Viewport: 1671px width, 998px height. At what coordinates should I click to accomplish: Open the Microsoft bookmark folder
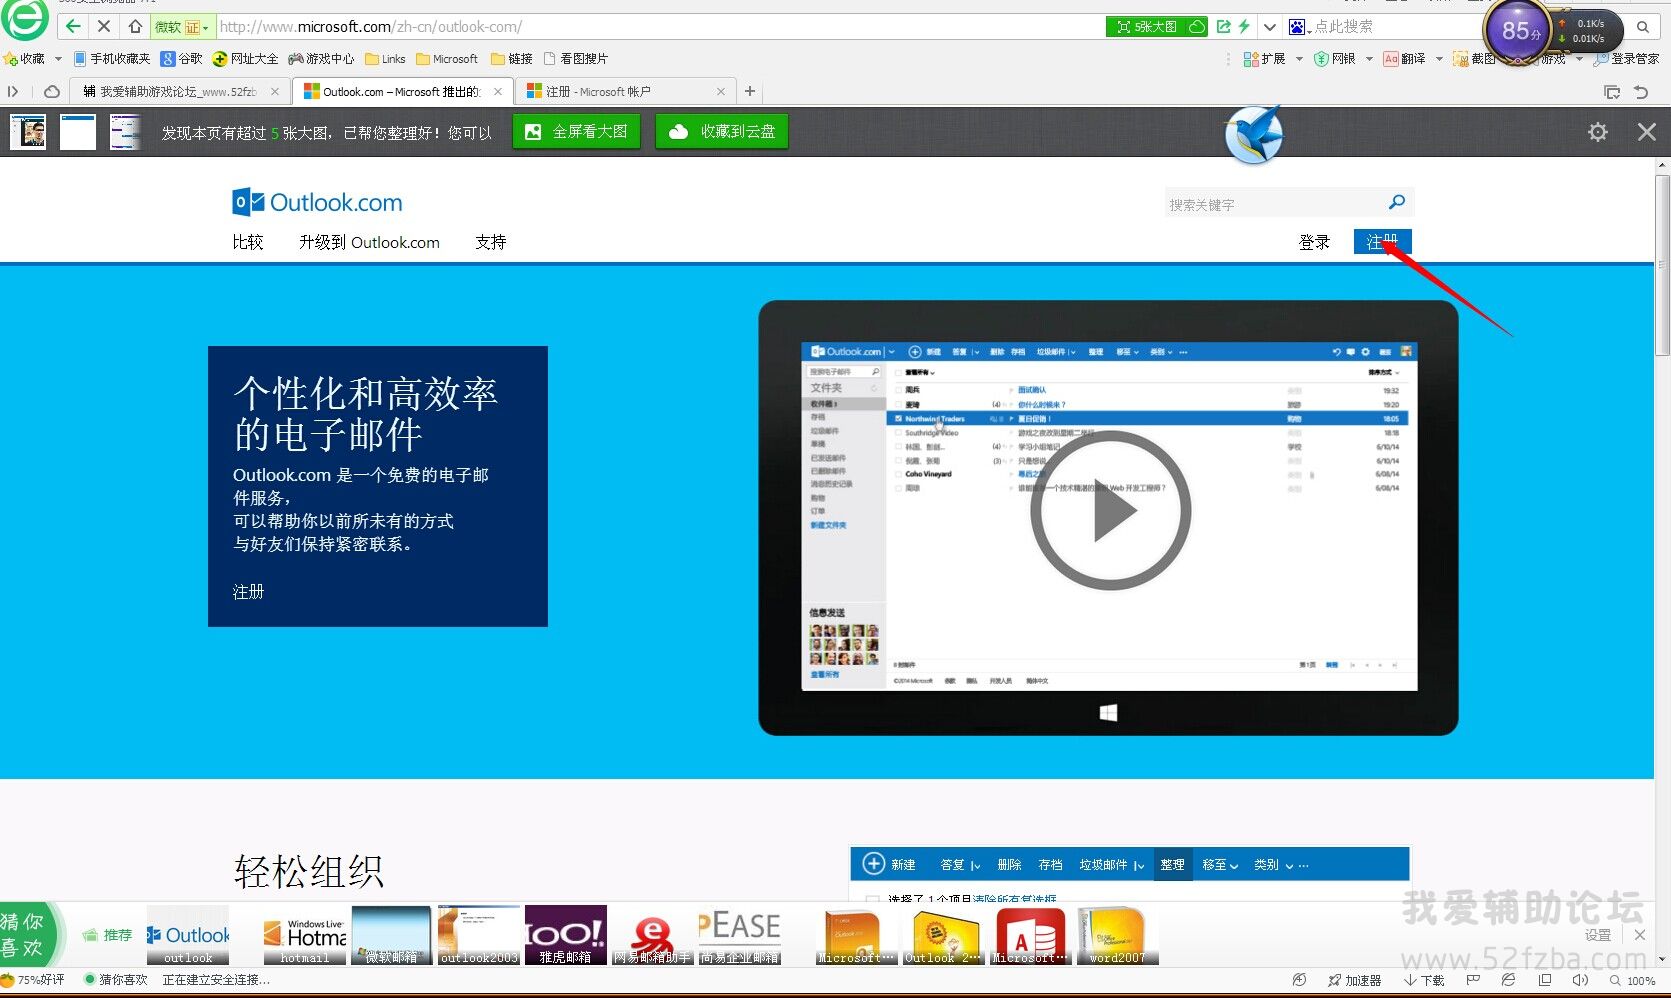coord(447,59)
